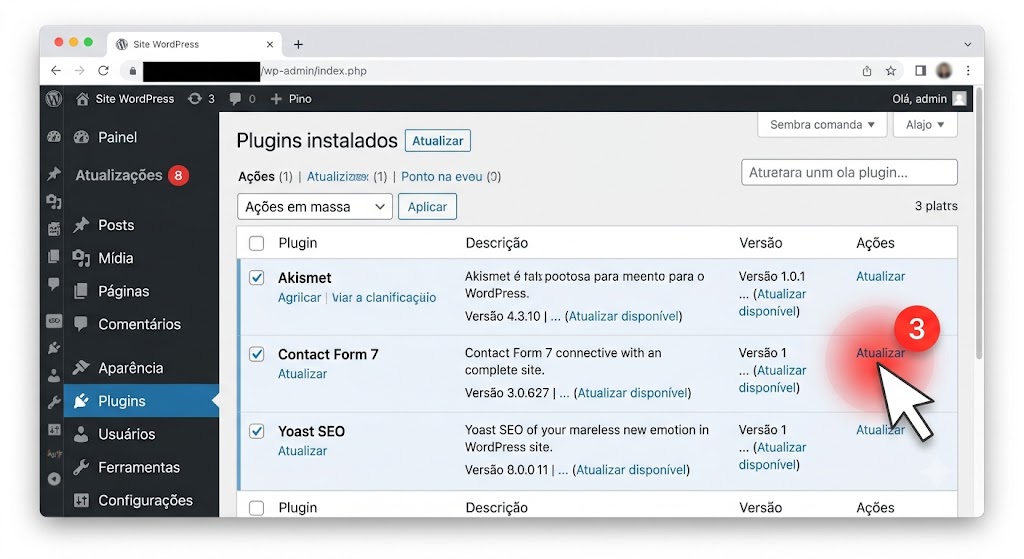This screenshot has width=1024, height=559.
Task: Click the share icon in the address bar
Action: [867, 71]
